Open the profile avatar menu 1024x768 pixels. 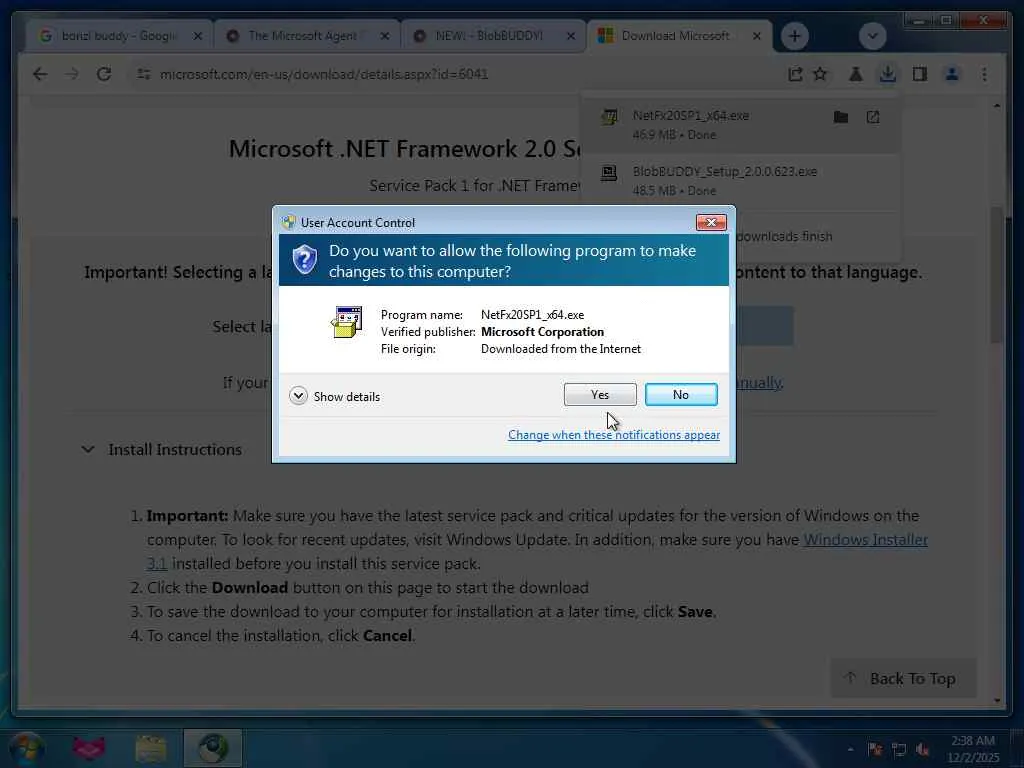pos(952,74)
